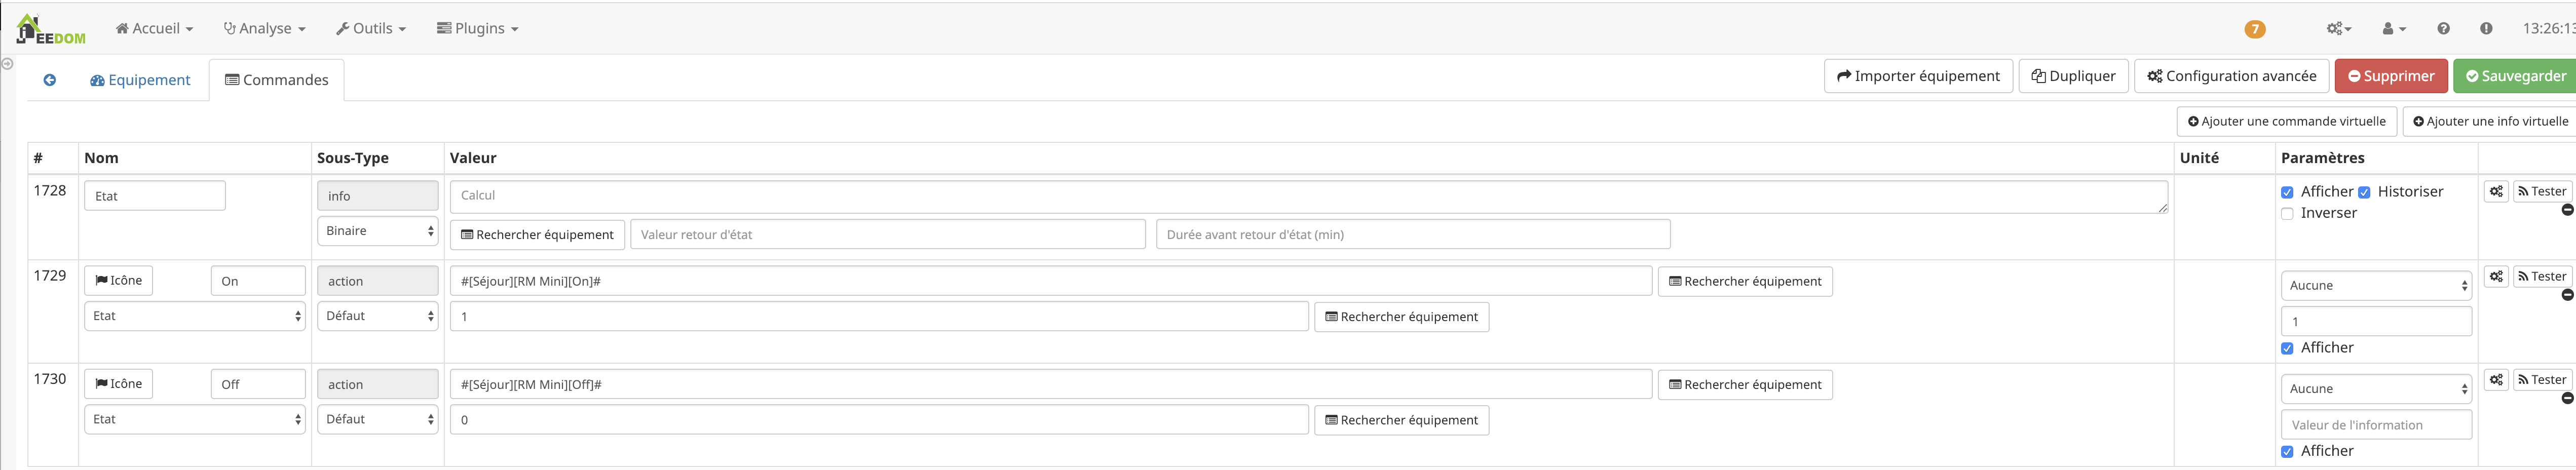Open the Analyse menu
The width and height of the screenshot is (2576, 470).
264,28
